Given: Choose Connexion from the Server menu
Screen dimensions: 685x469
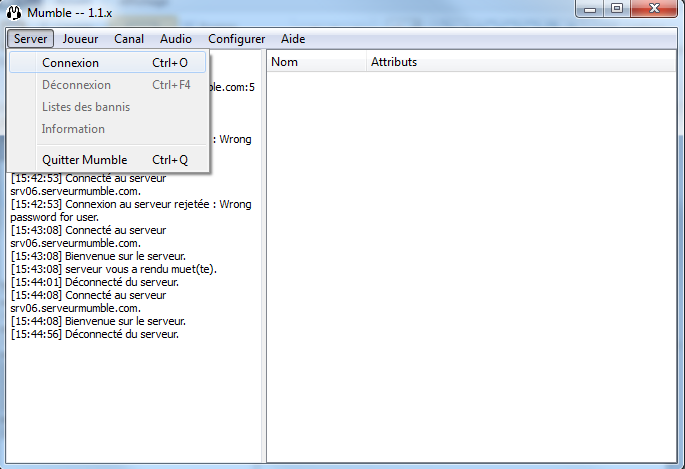Looking at the screenshot, I should tap(107, 62).
